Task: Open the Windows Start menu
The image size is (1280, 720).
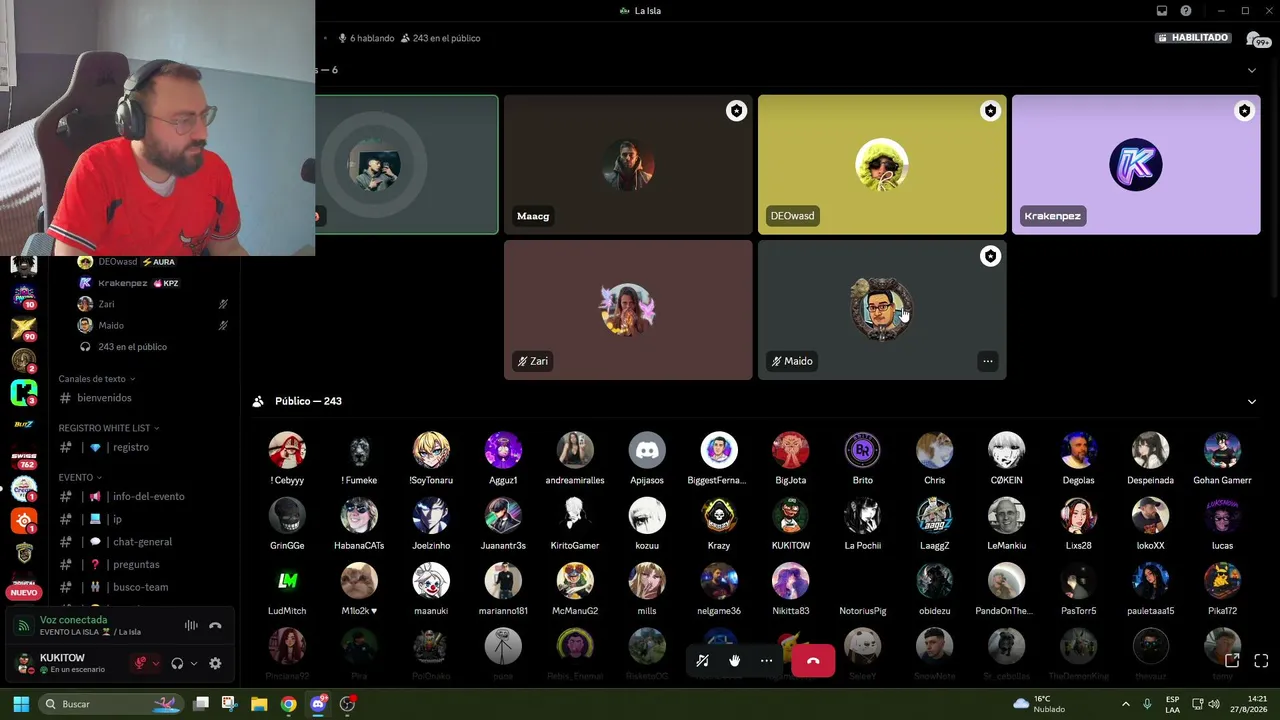Action: point(21,704)
